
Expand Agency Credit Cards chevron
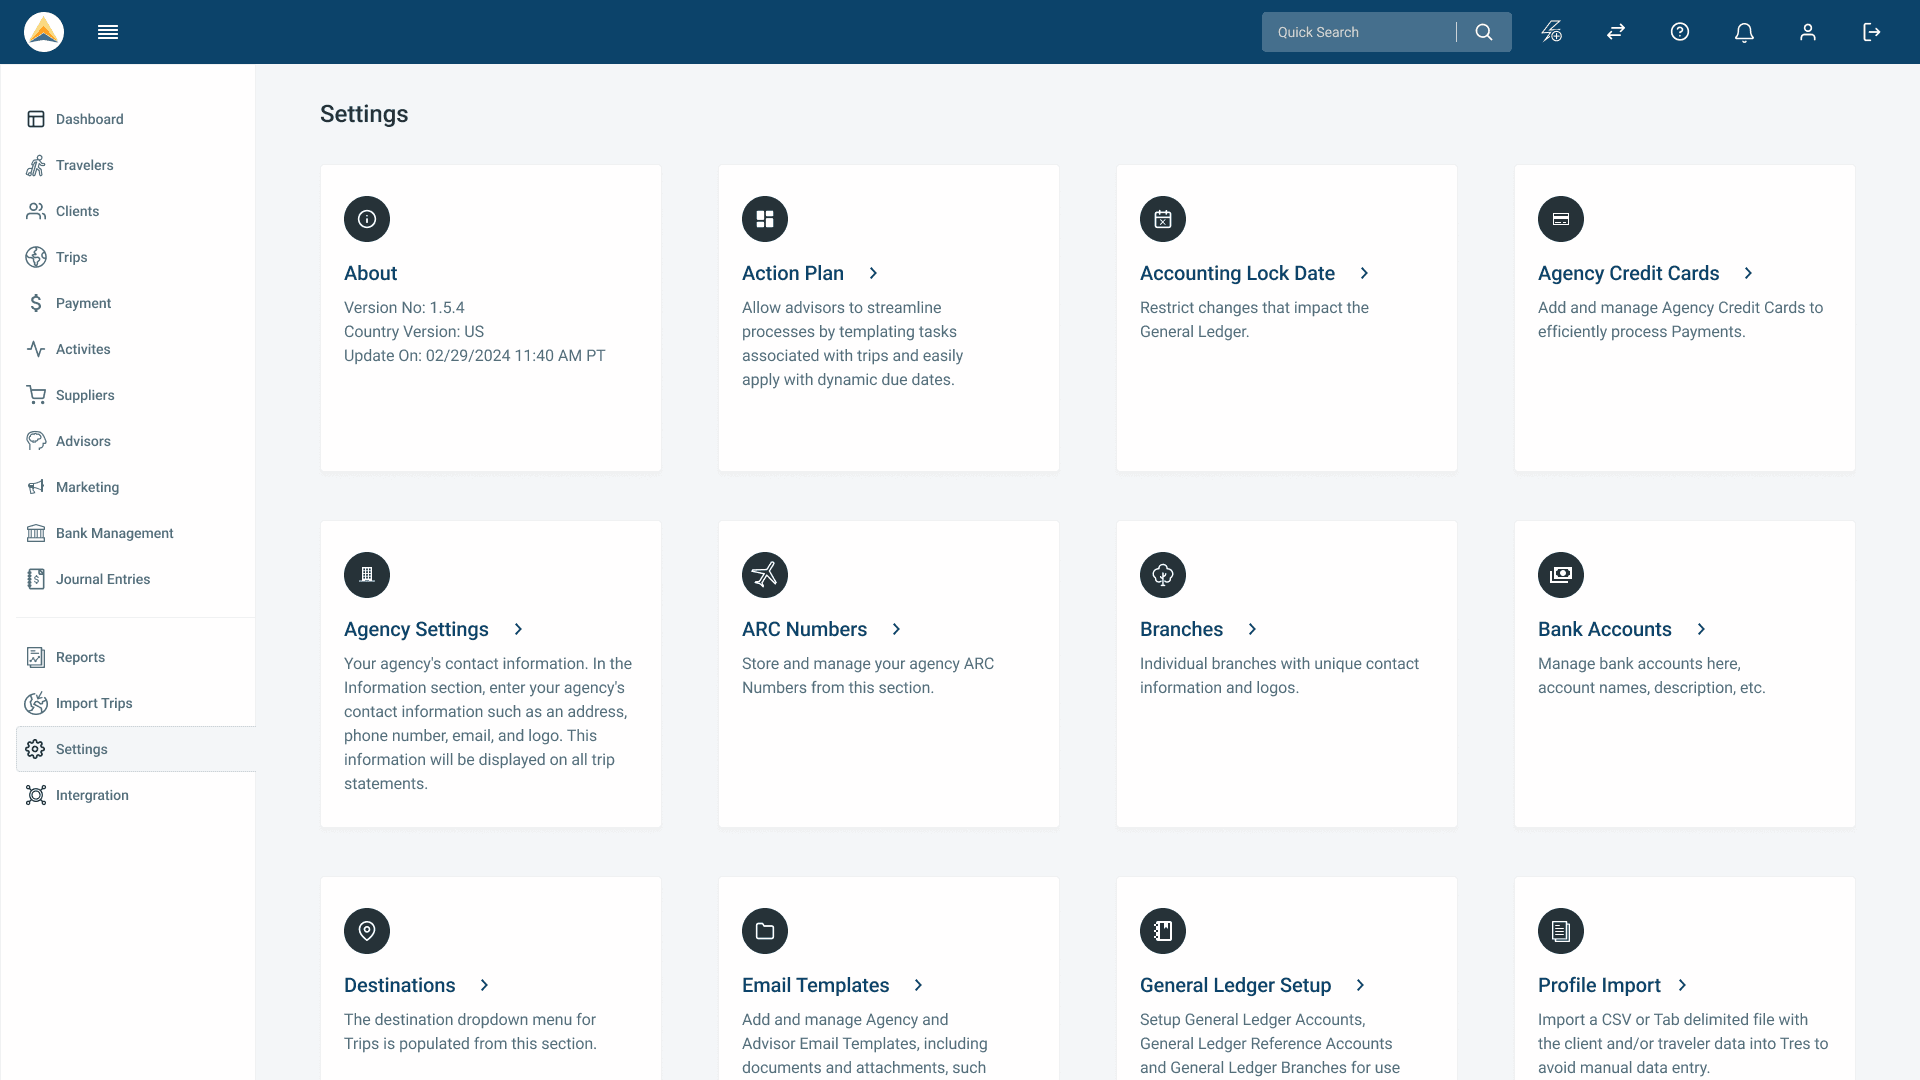pyautogui.click(x=1748, y=273)
